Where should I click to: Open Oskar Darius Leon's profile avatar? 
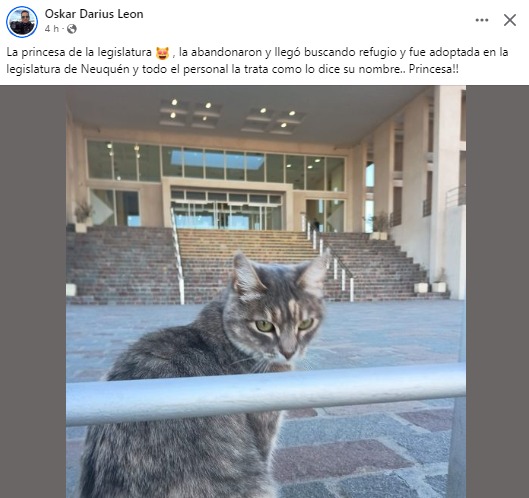pyautogui.click(x=22, y=21)
